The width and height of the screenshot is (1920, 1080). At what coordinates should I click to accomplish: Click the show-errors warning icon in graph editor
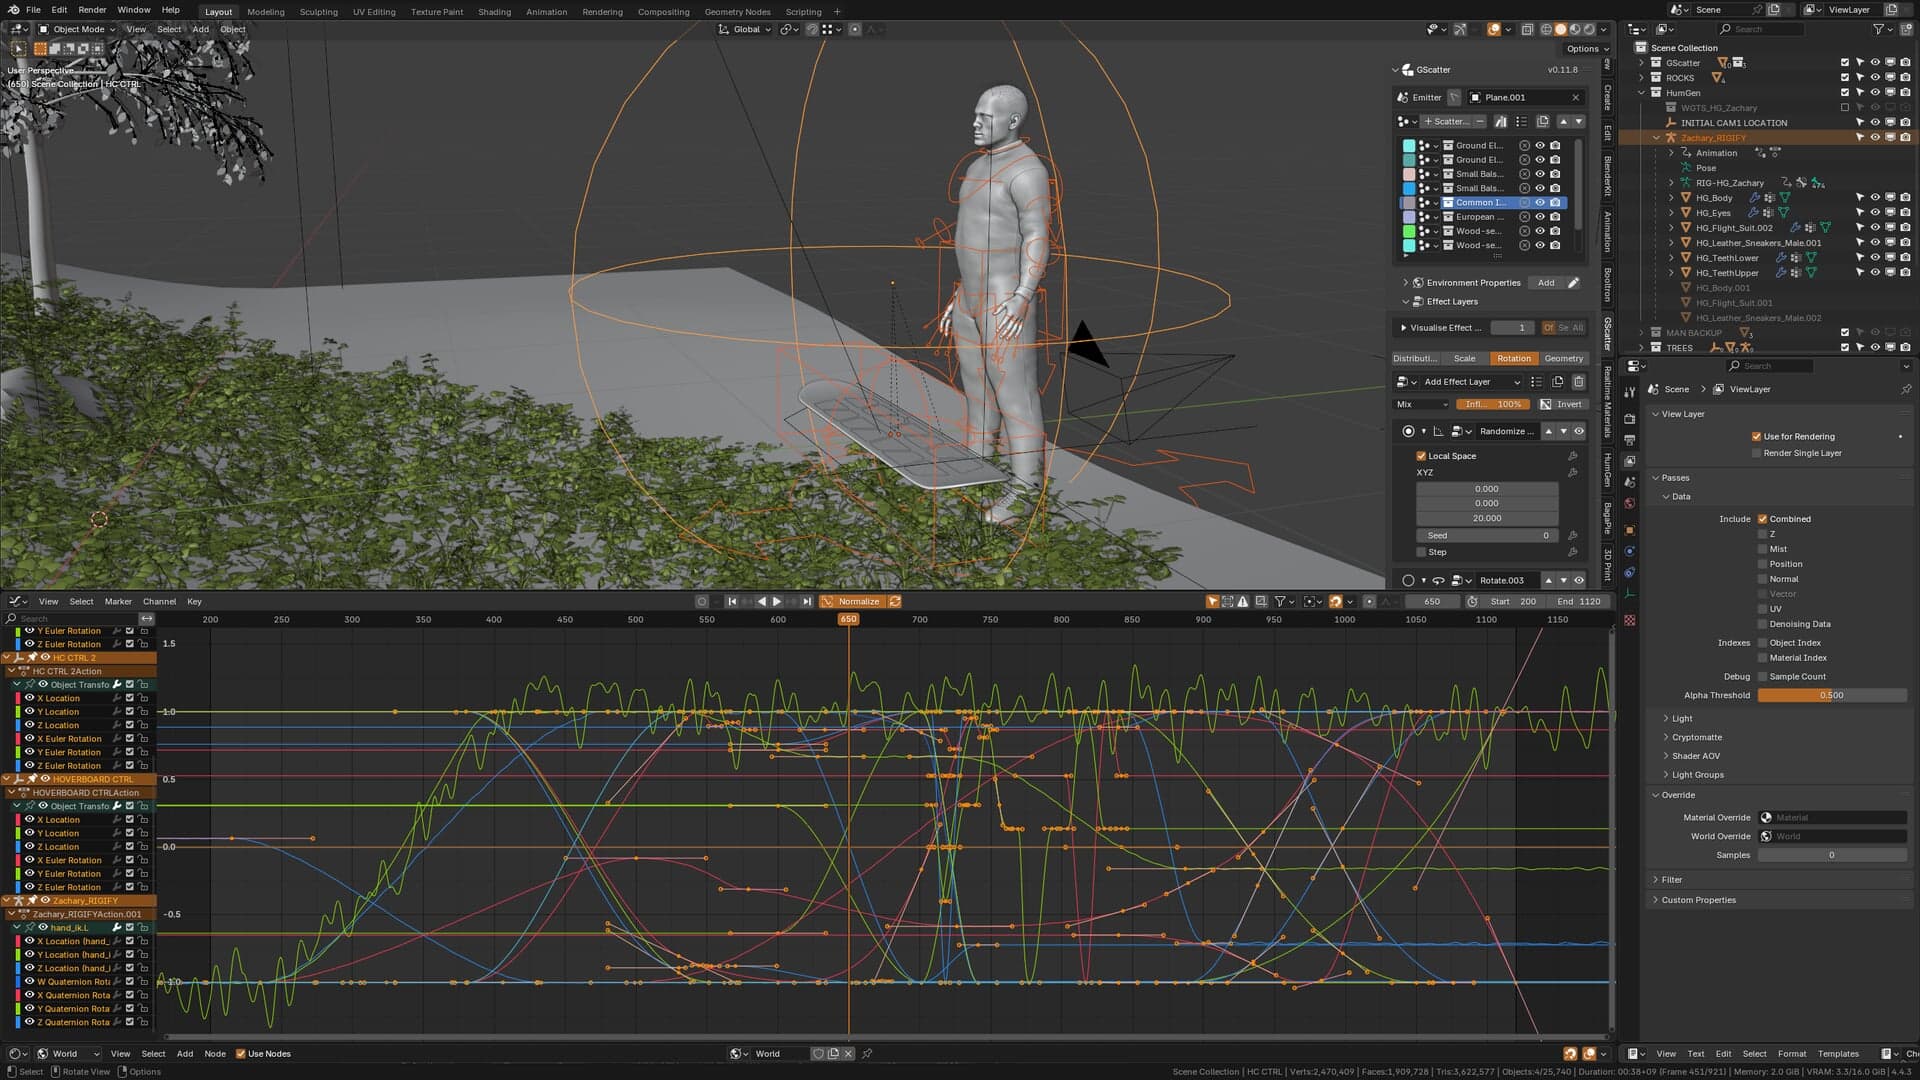(x=1243, y=601)
